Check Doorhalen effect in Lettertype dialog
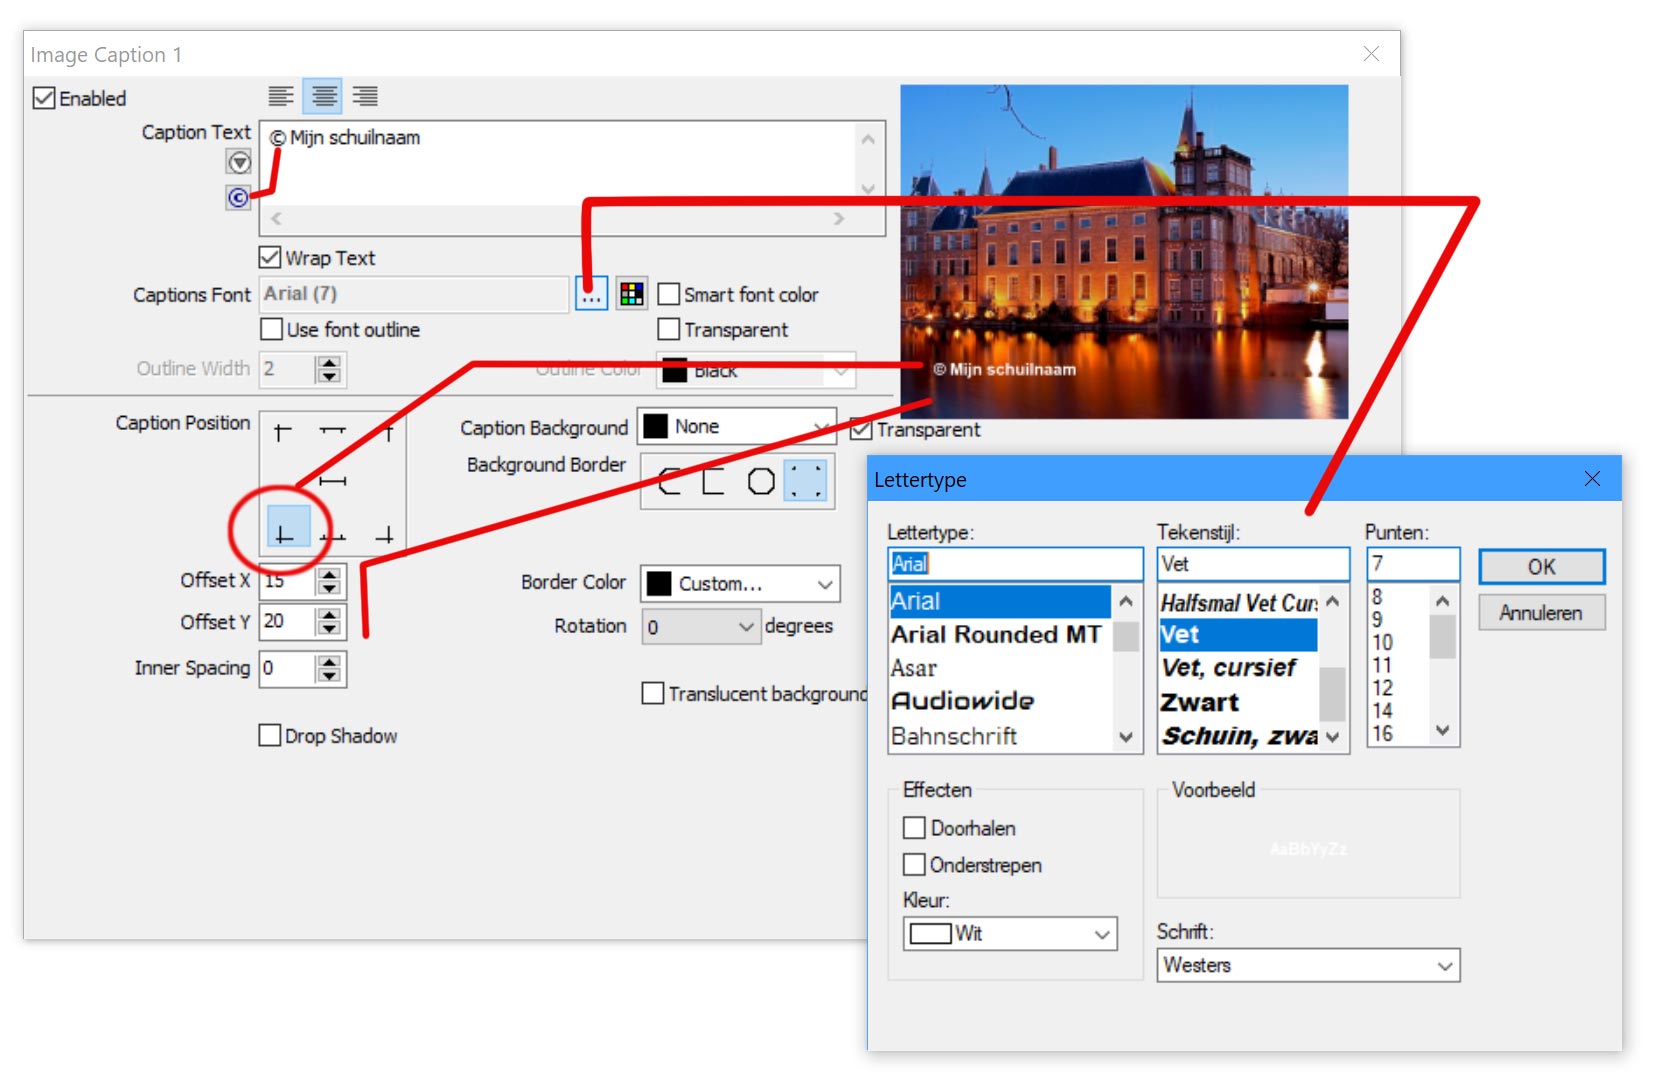1663x1081 pixels. tap(914, 828)
